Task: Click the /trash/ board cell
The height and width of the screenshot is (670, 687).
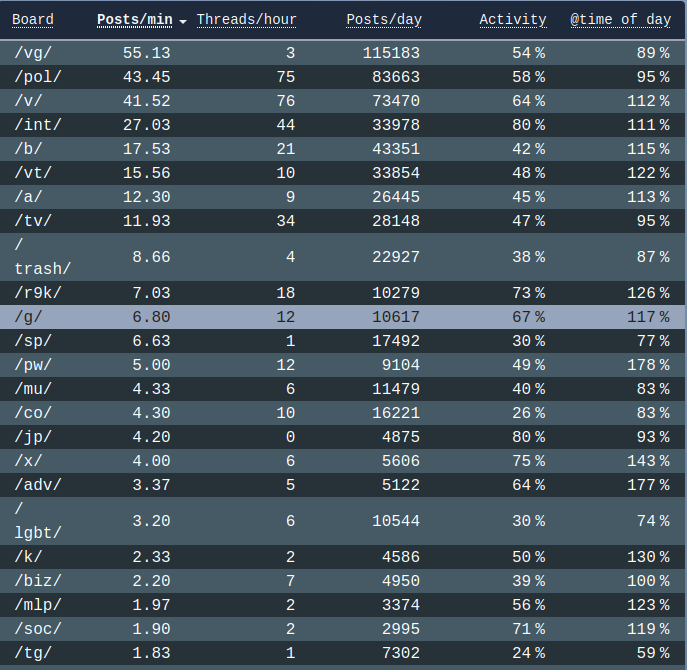Action: [42, 257]
